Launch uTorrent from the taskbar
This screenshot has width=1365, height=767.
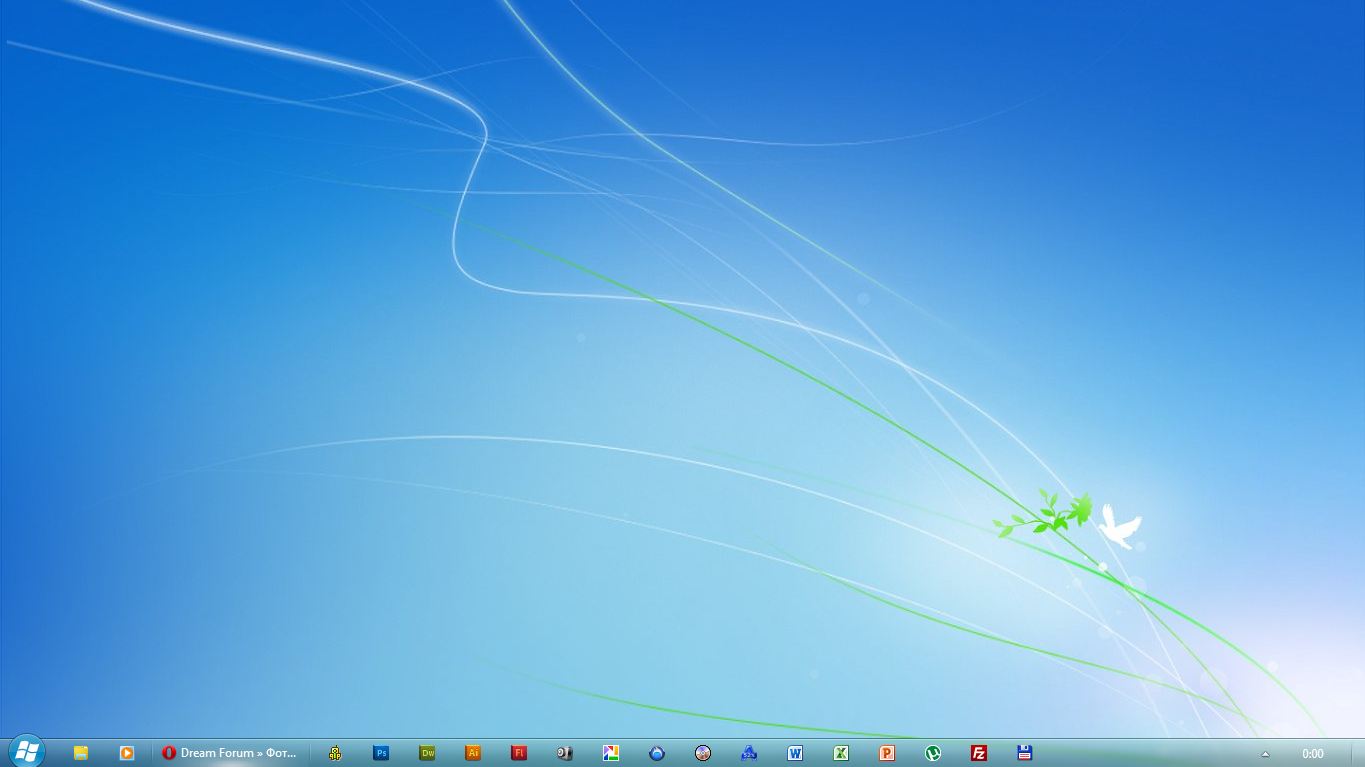933,753
